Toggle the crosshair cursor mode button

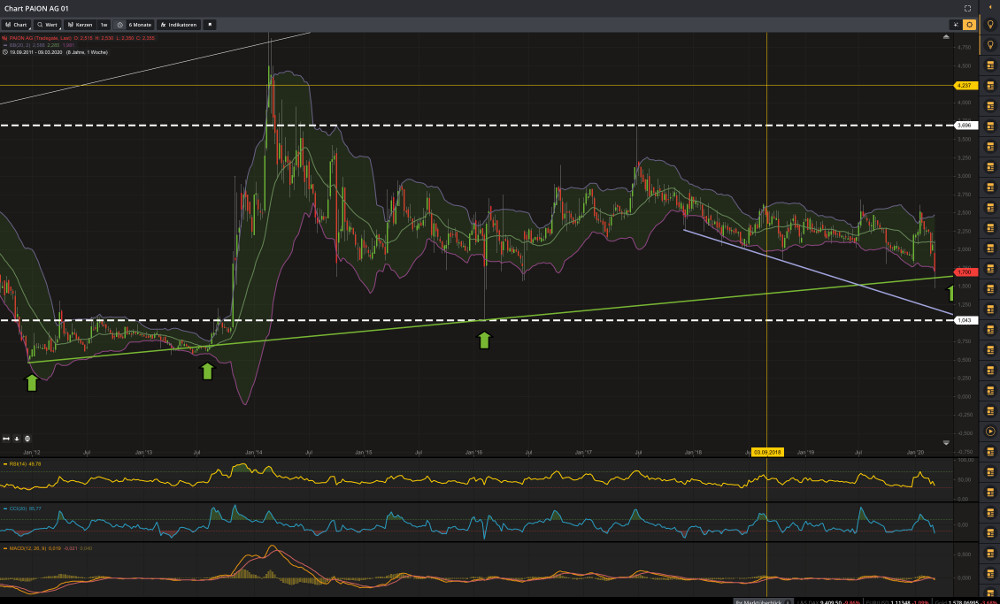tap(955, 25)
